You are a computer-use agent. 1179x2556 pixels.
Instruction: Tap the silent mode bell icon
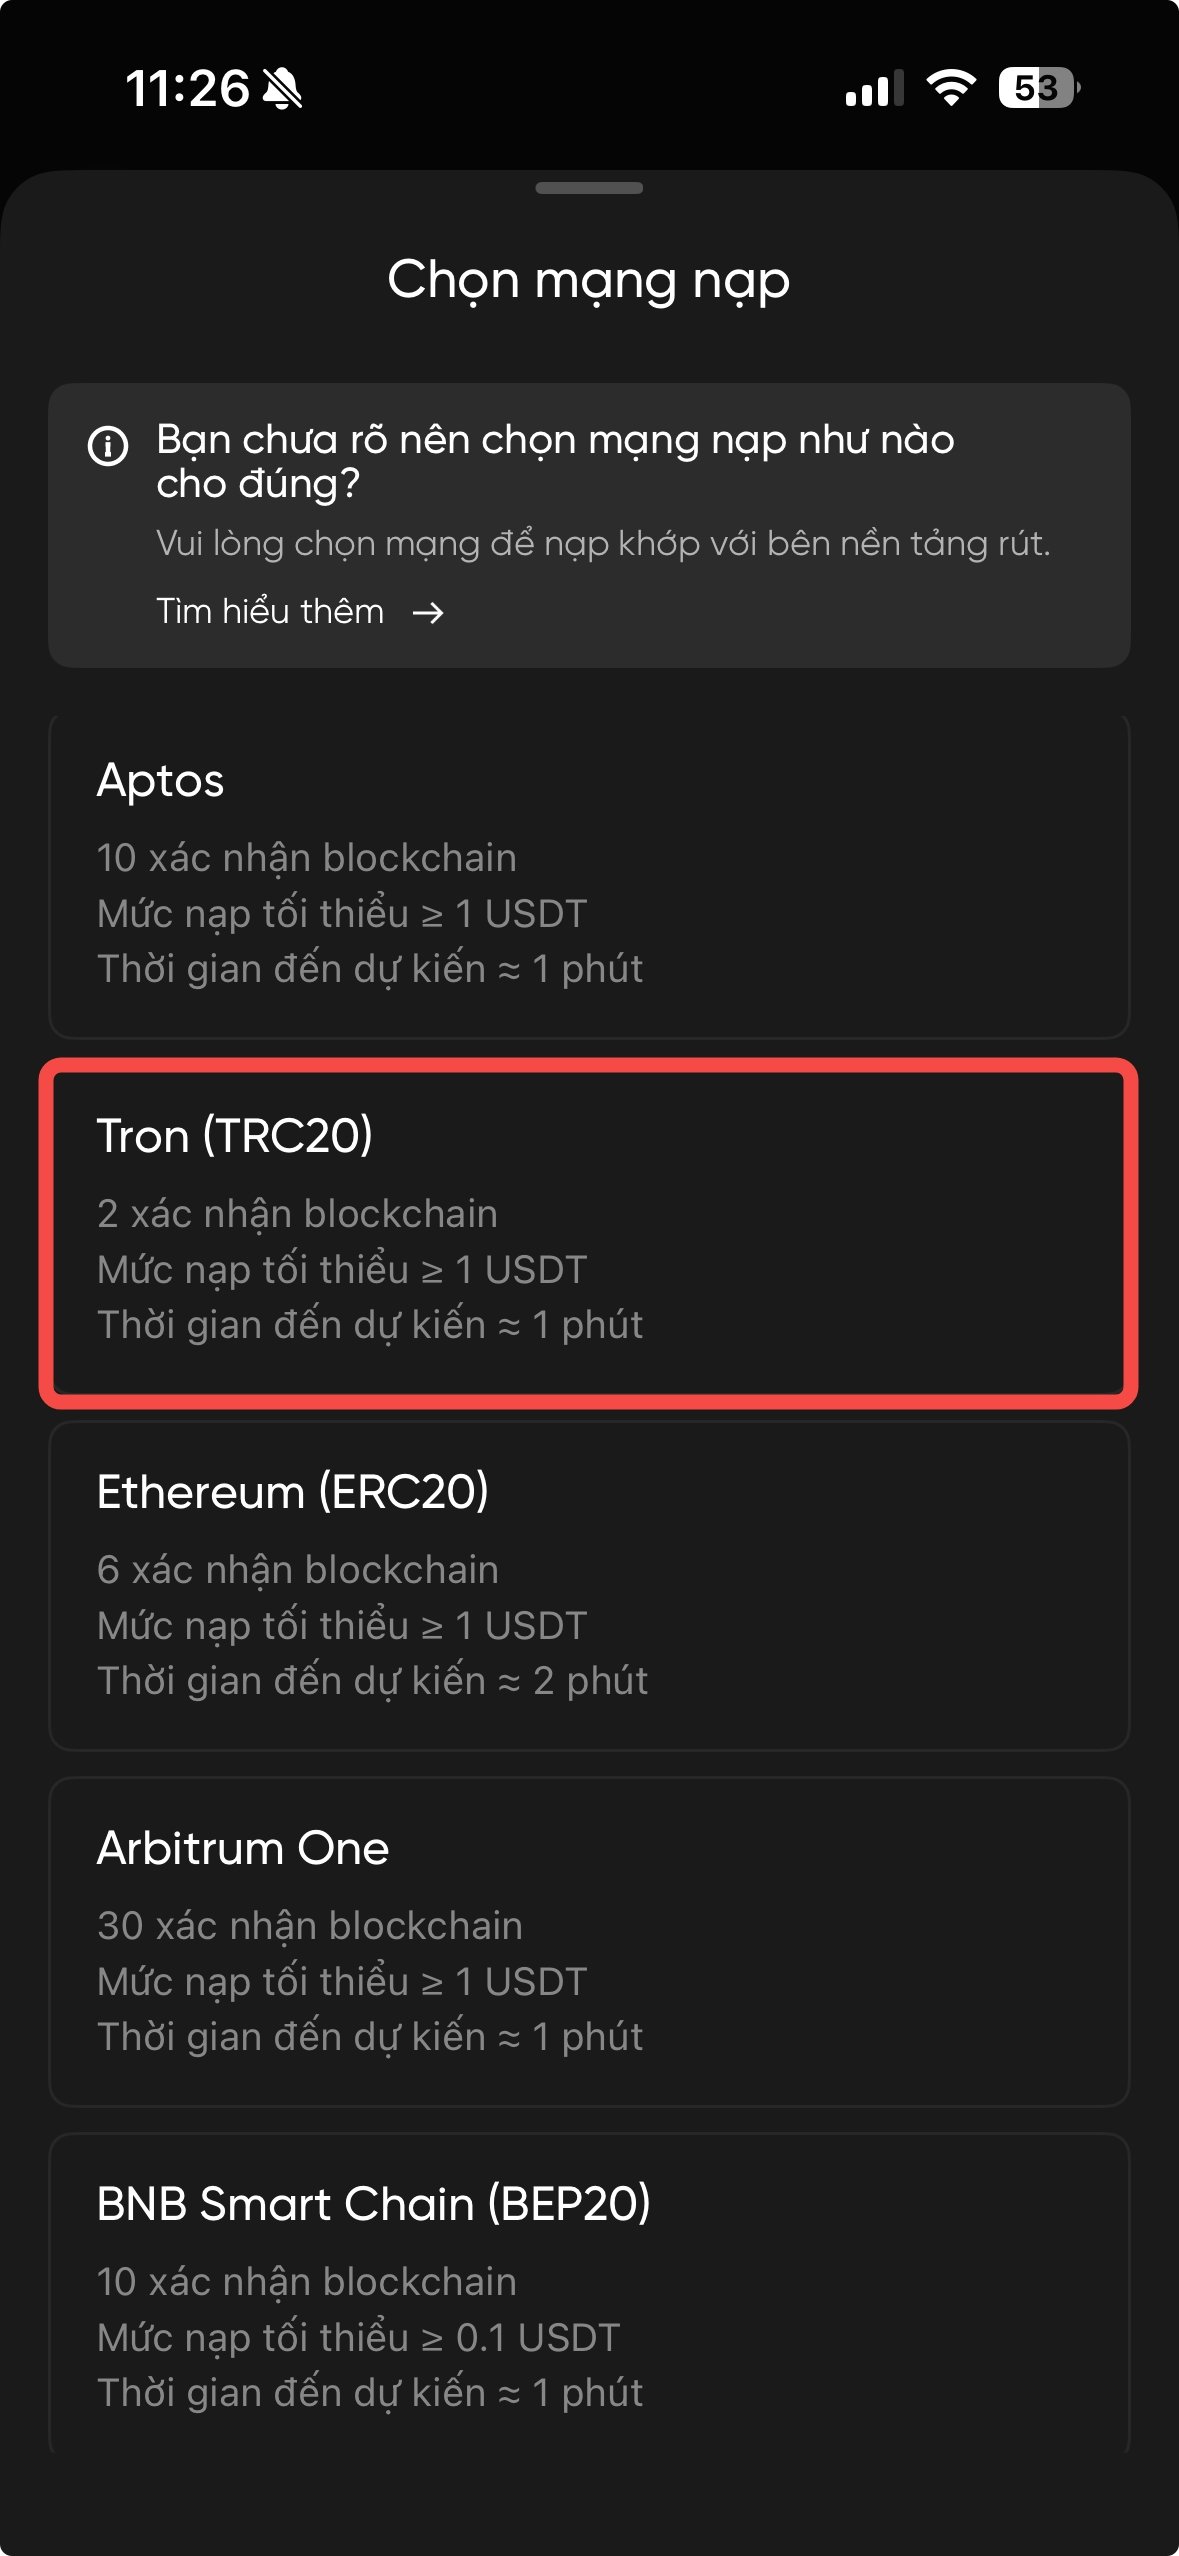click(x=282, y=89)
